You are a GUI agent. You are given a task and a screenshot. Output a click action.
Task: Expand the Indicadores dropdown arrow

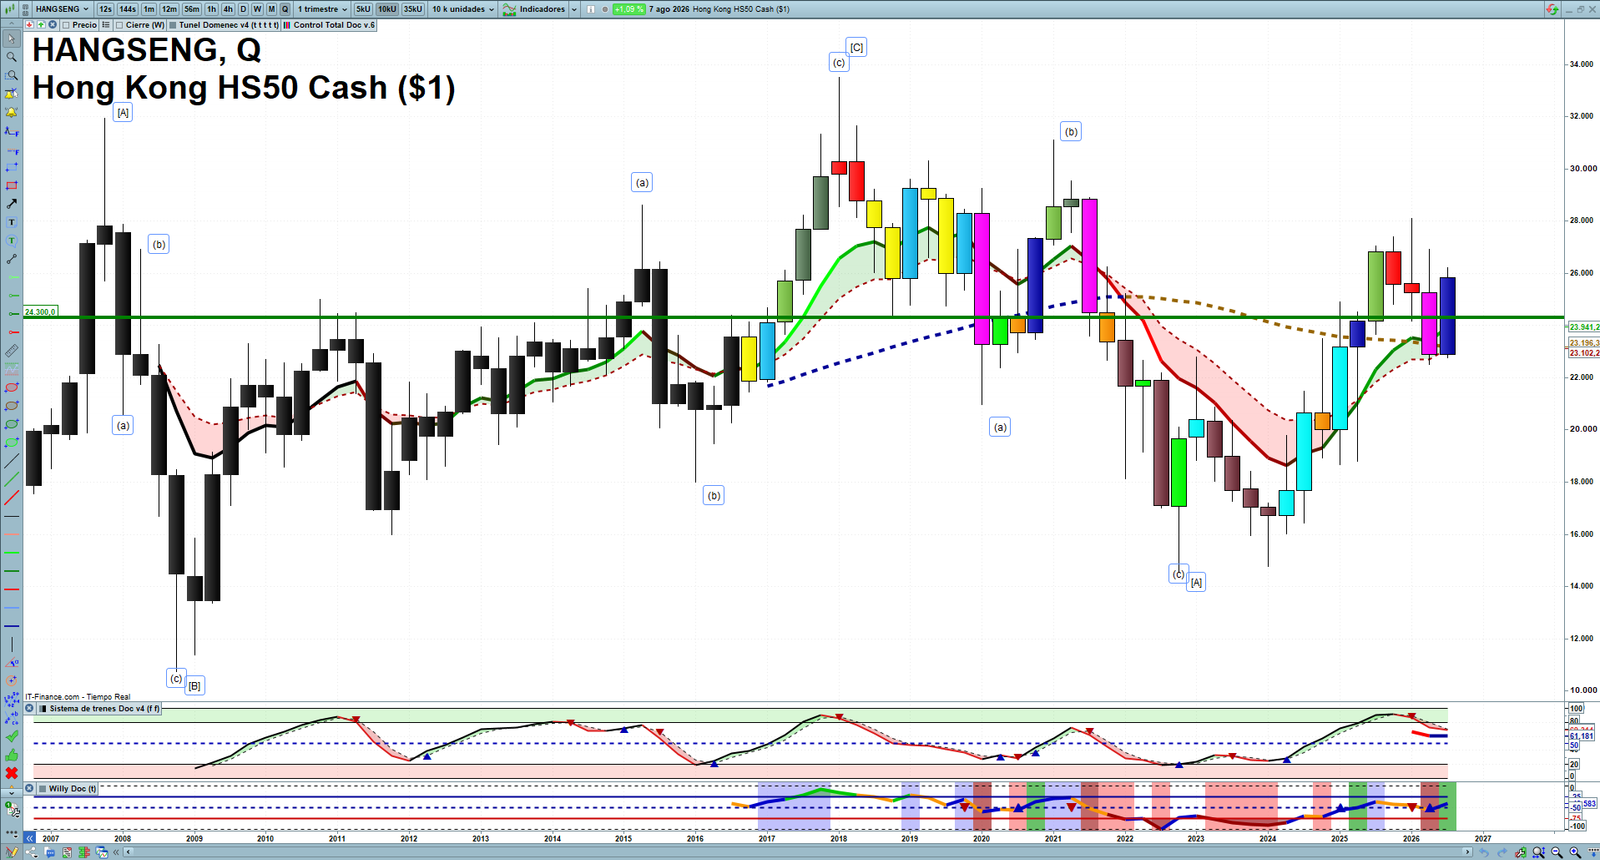(574, 9)
